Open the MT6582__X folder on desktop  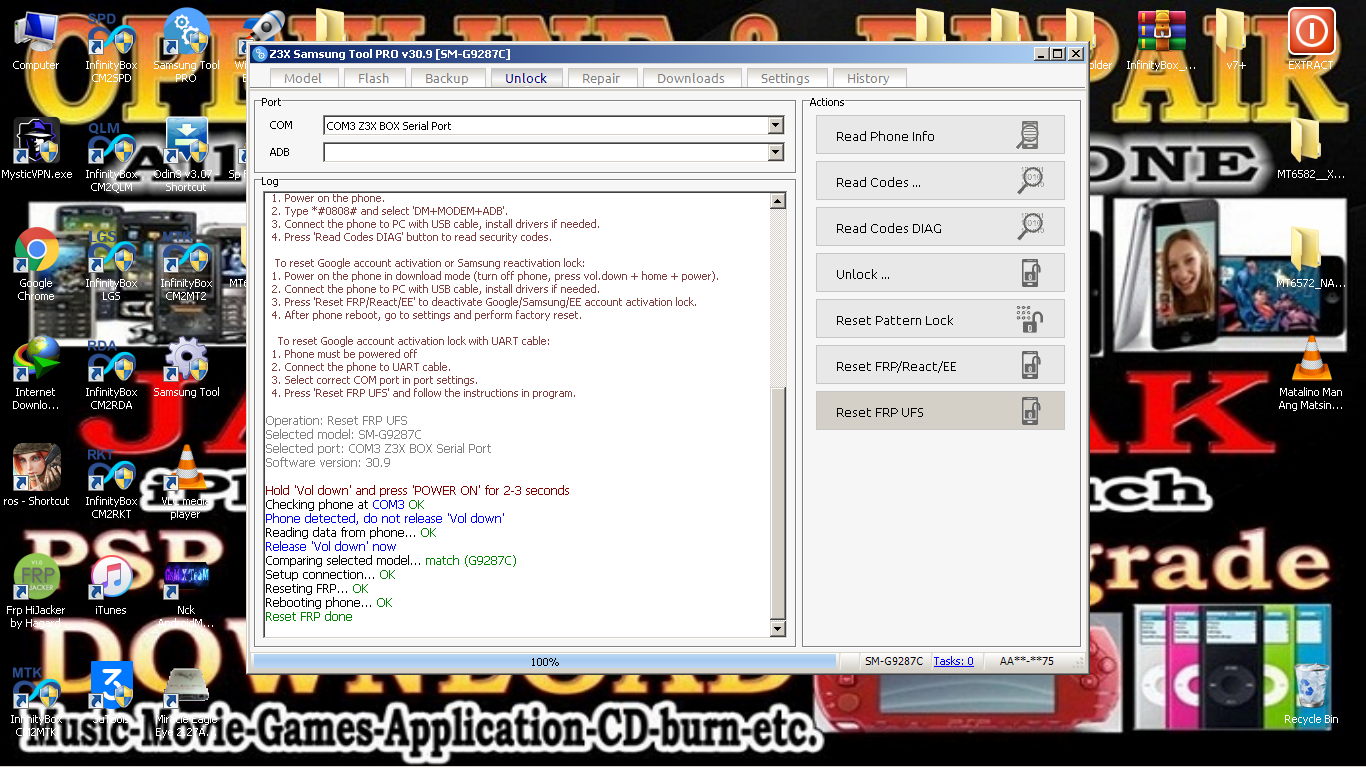[1310, 150]
